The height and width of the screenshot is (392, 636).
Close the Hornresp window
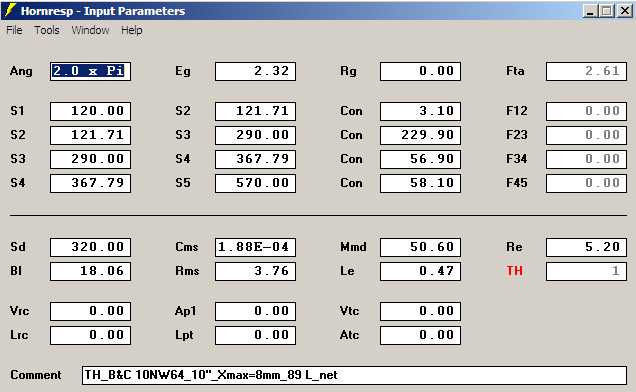625,11
